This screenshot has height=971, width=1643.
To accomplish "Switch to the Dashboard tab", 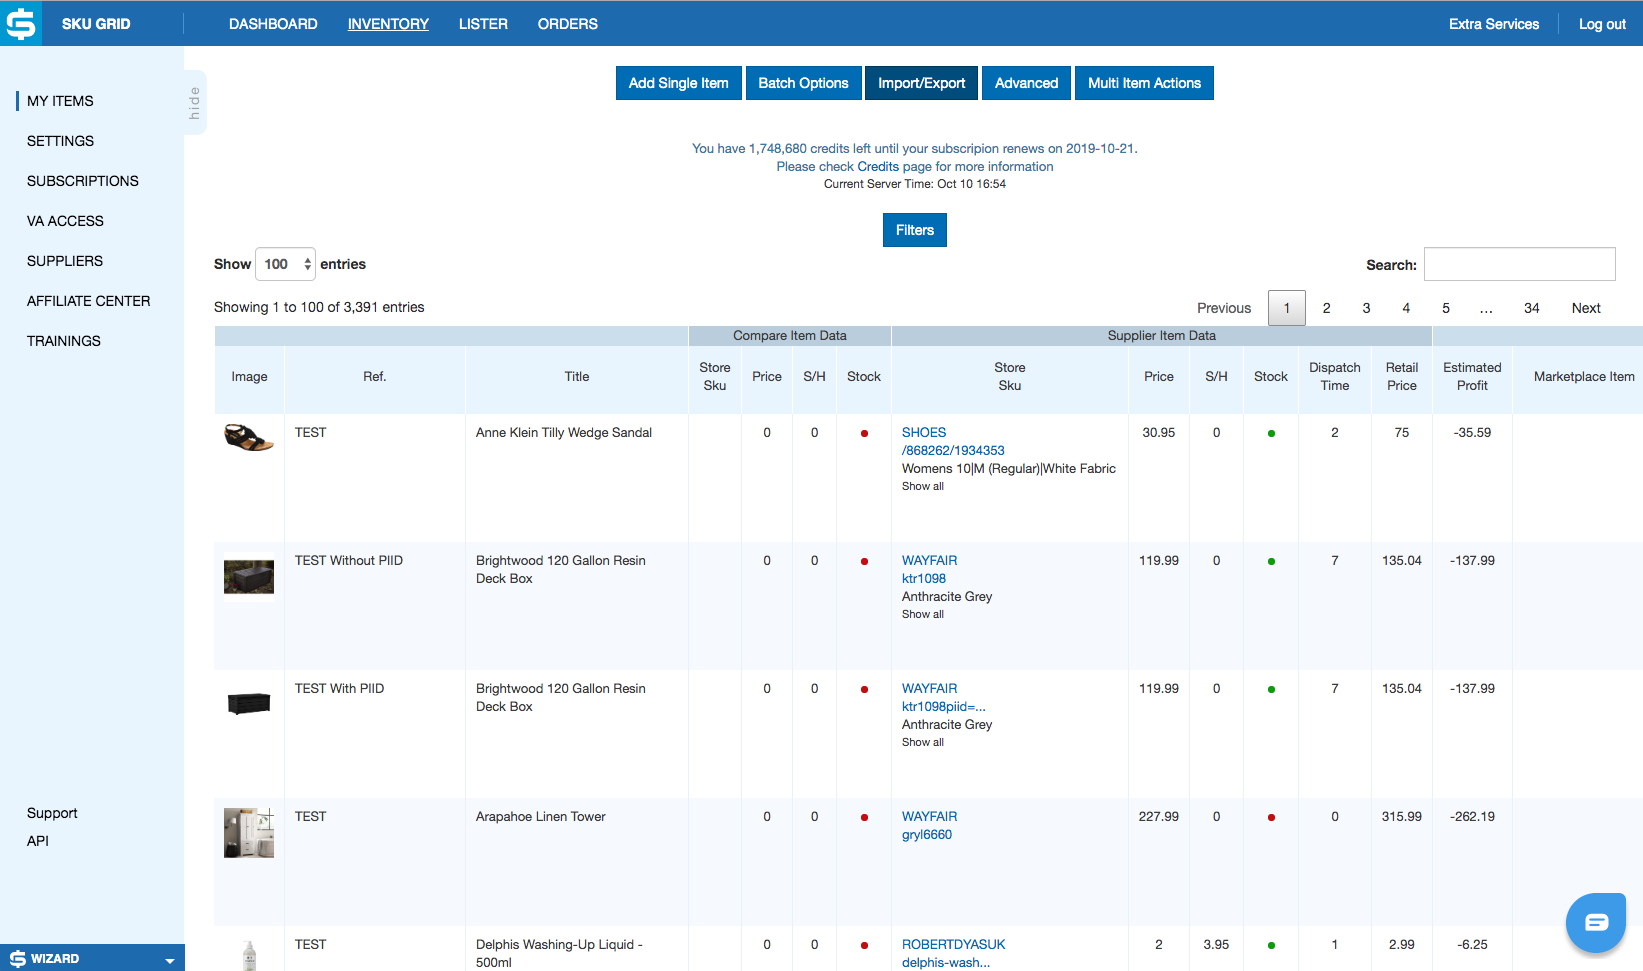I will [273, 24].
